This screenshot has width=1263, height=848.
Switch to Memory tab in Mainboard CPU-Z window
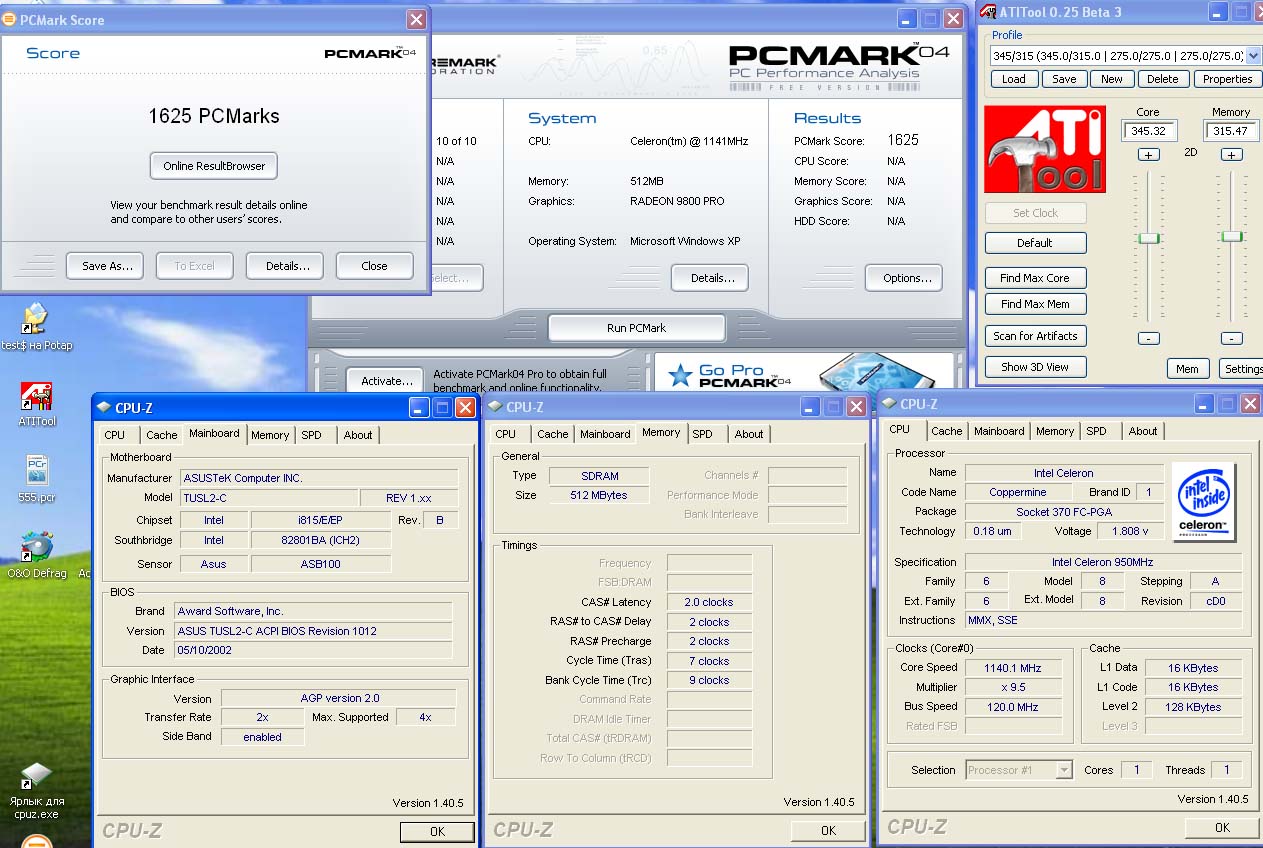[x=270, y=435]
